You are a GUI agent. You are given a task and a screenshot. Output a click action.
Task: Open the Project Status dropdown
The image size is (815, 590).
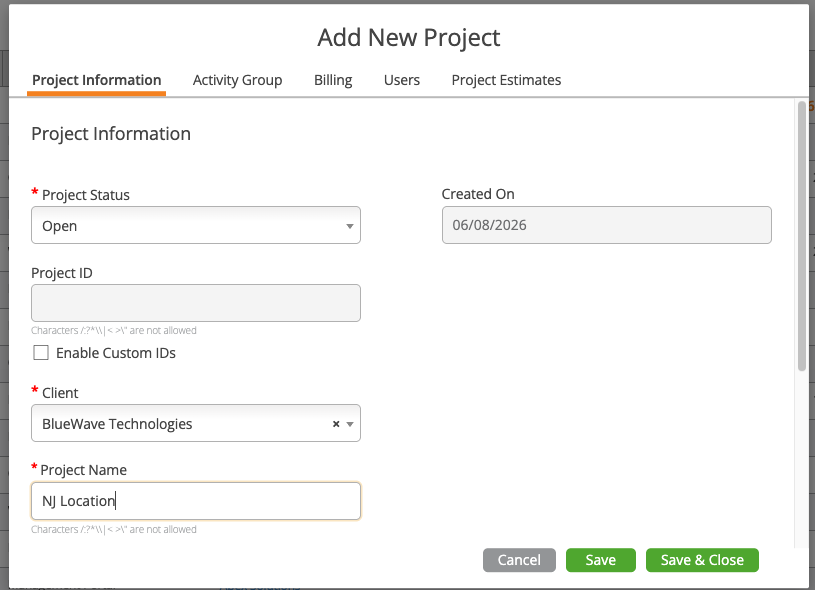[196, 225]
